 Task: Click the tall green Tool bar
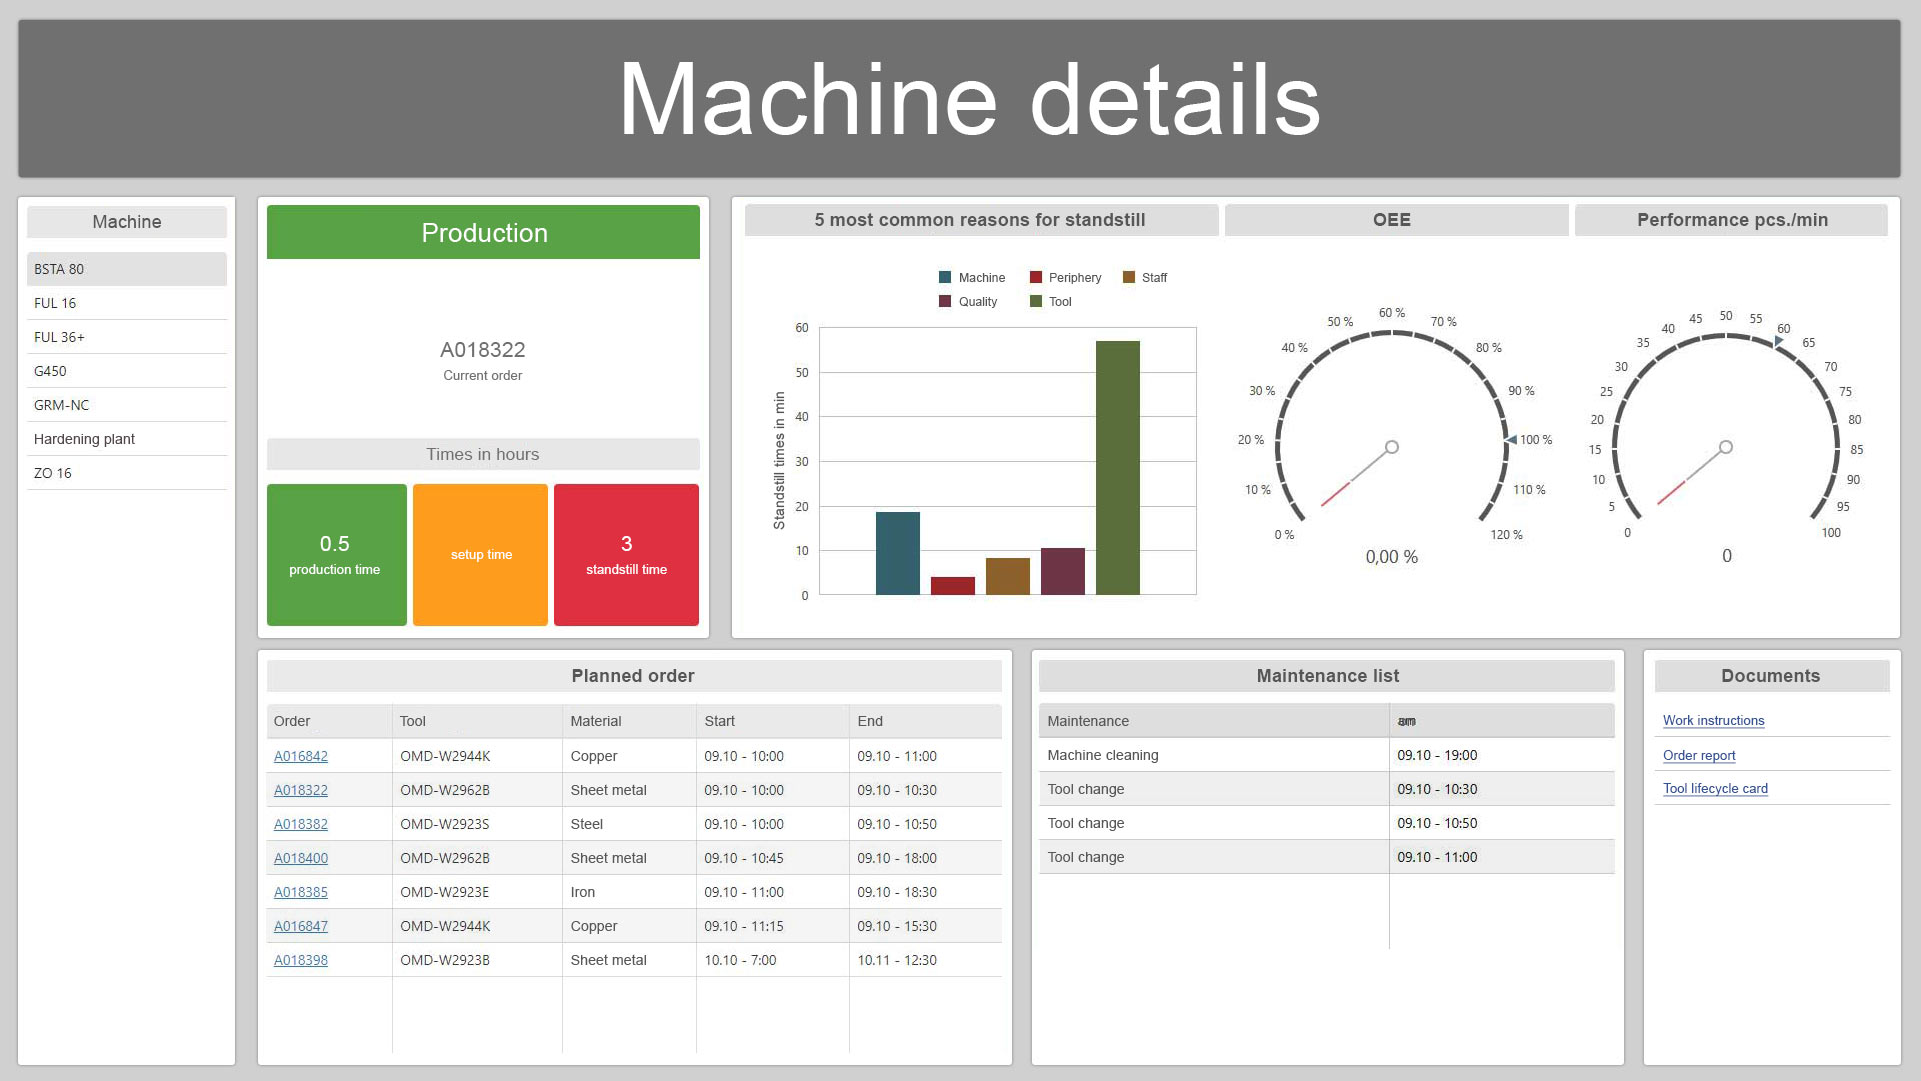[1117, 468]
